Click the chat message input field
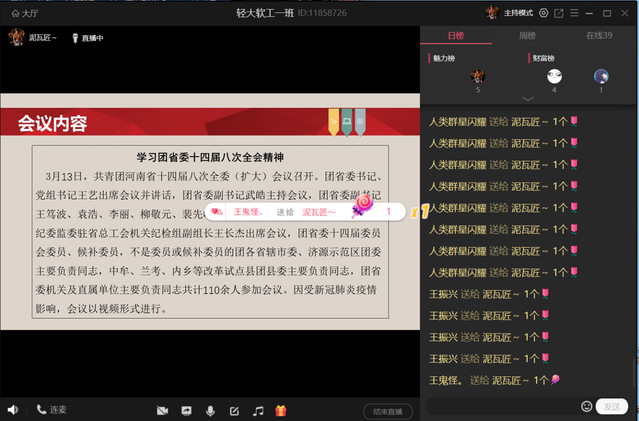639x421 pixels. pyautogui.click(x=500, y=406)
